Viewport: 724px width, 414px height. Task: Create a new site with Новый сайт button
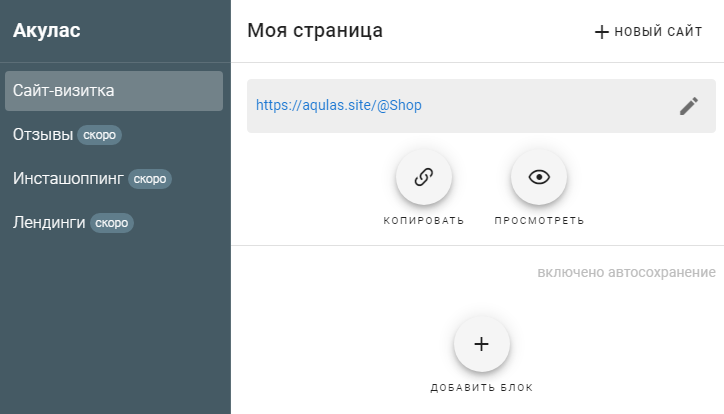(648, 31)
